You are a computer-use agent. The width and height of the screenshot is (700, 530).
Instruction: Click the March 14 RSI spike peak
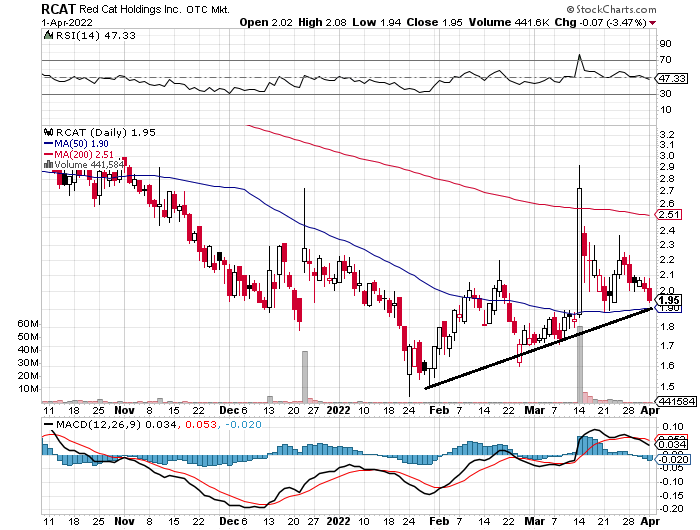pos(579,55)
